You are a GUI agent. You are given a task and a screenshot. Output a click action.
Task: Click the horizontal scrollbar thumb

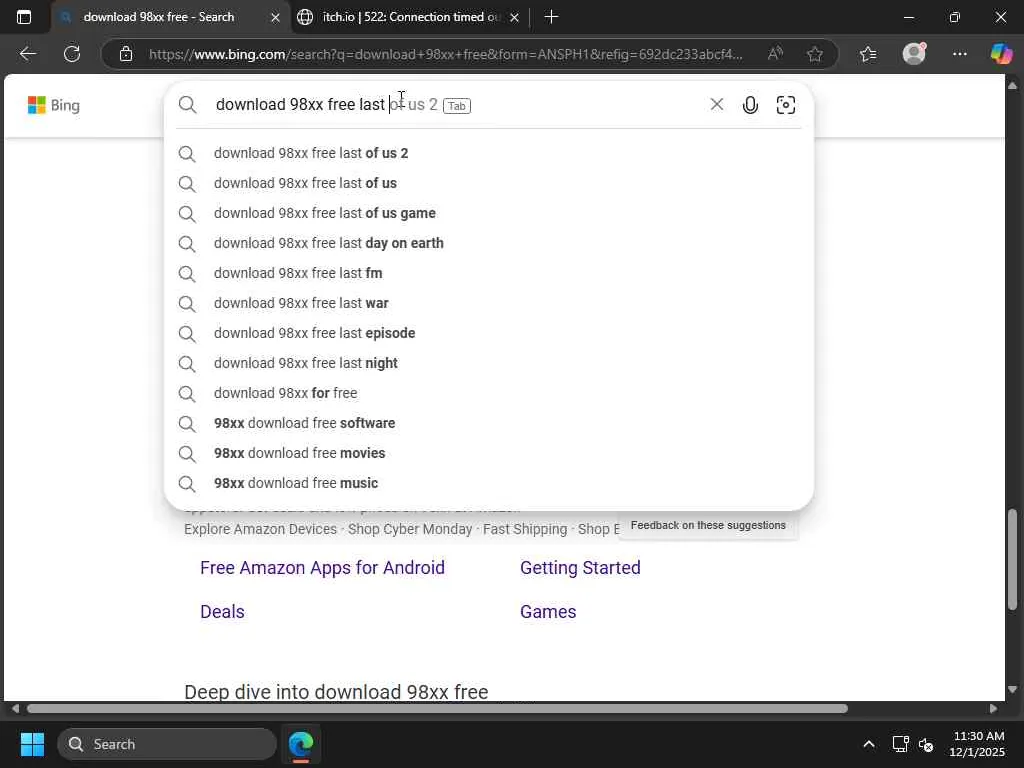(x=438, y=709)
